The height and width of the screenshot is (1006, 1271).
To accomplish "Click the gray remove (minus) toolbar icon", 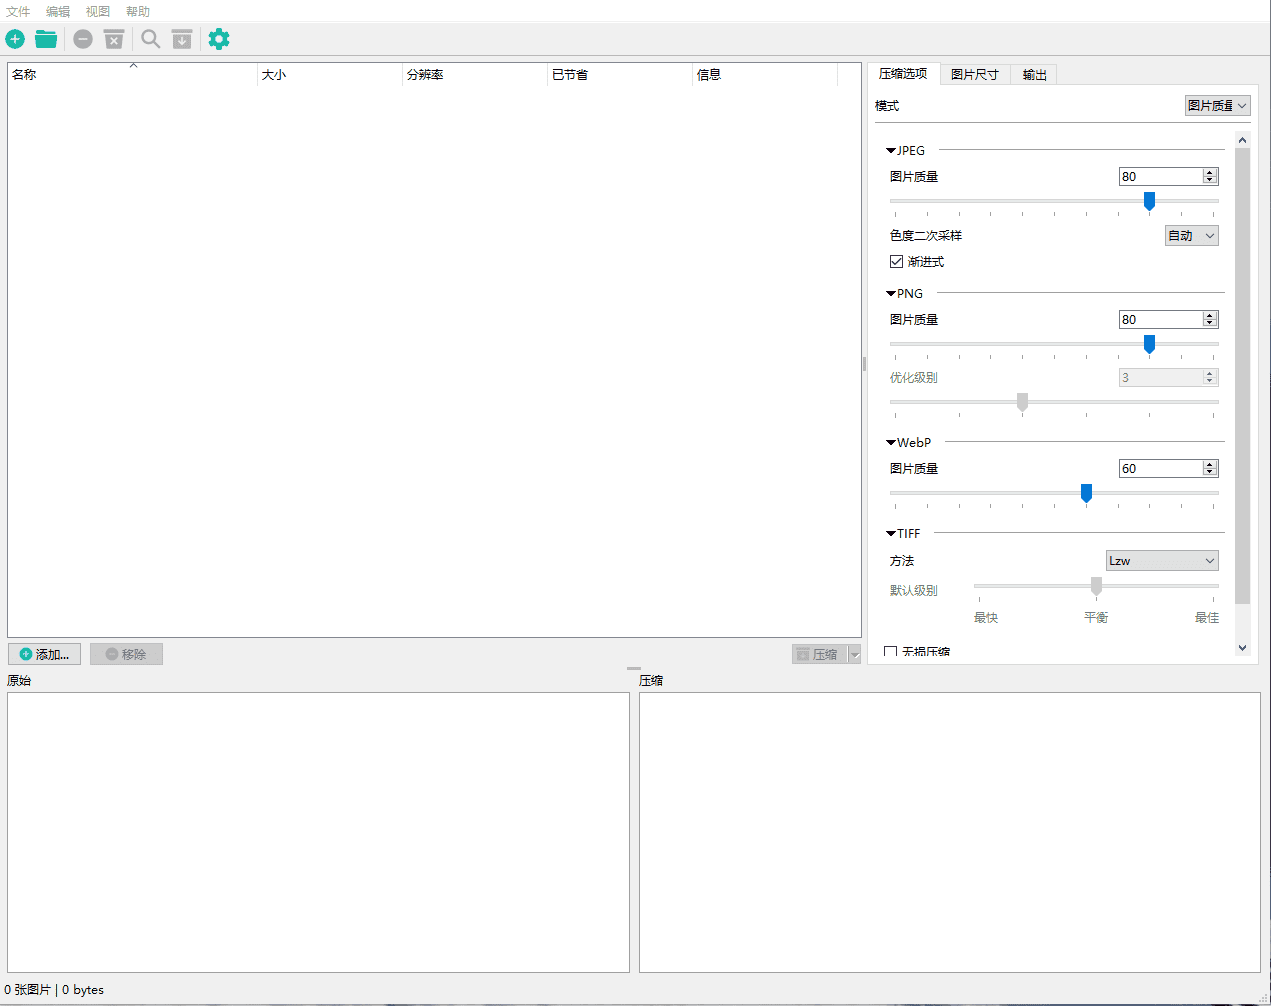I will click(83, 39).
